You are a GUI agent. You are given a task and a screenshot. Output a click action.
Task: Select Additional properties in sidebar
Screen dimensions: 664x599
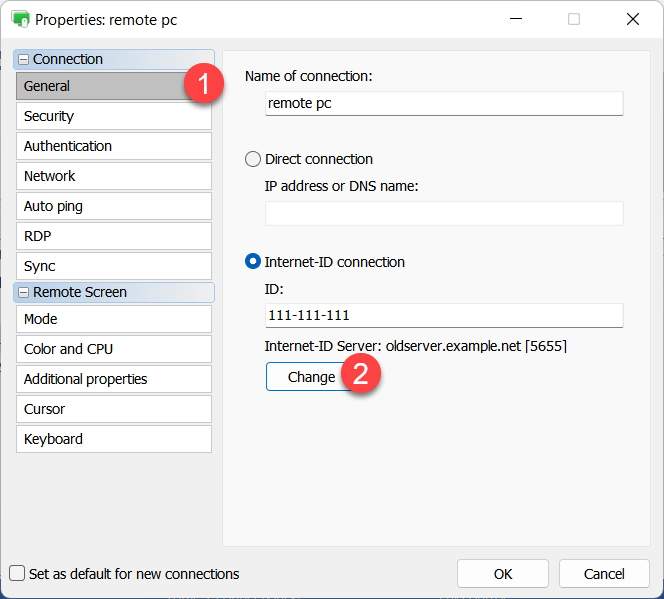click(113, 379)
